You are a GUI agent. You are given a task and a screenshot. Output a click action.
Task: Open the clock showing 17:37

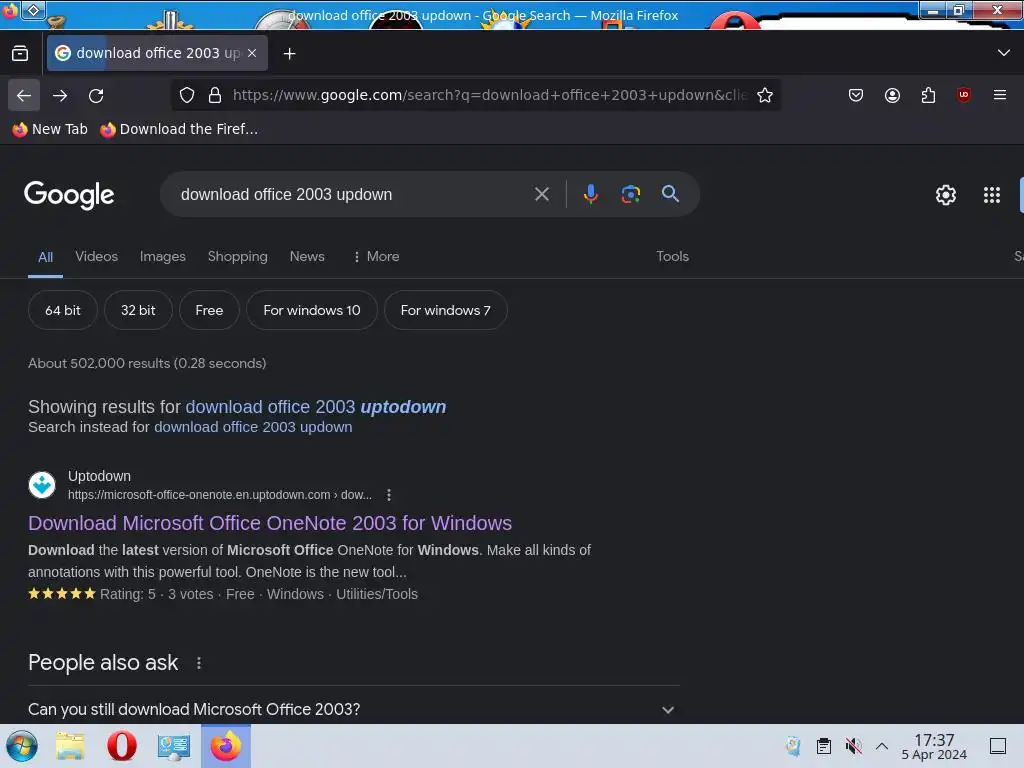(934, 746)
